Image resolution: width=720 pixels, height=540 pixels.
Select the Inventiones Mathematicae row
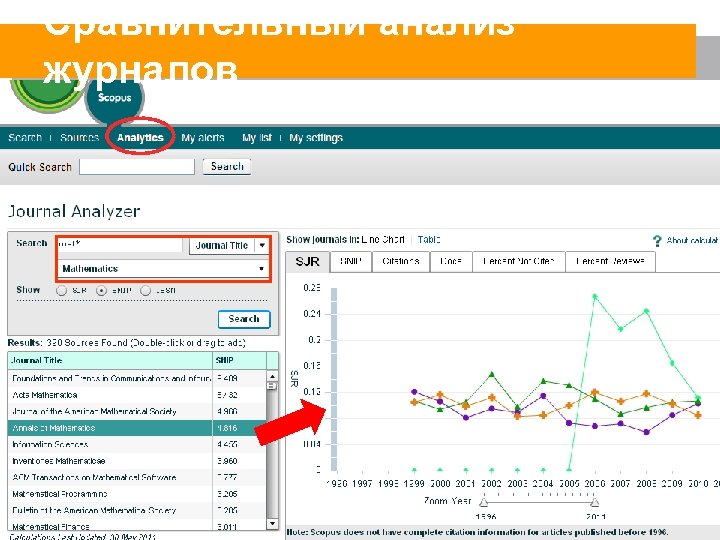click(x=137, y=461)
